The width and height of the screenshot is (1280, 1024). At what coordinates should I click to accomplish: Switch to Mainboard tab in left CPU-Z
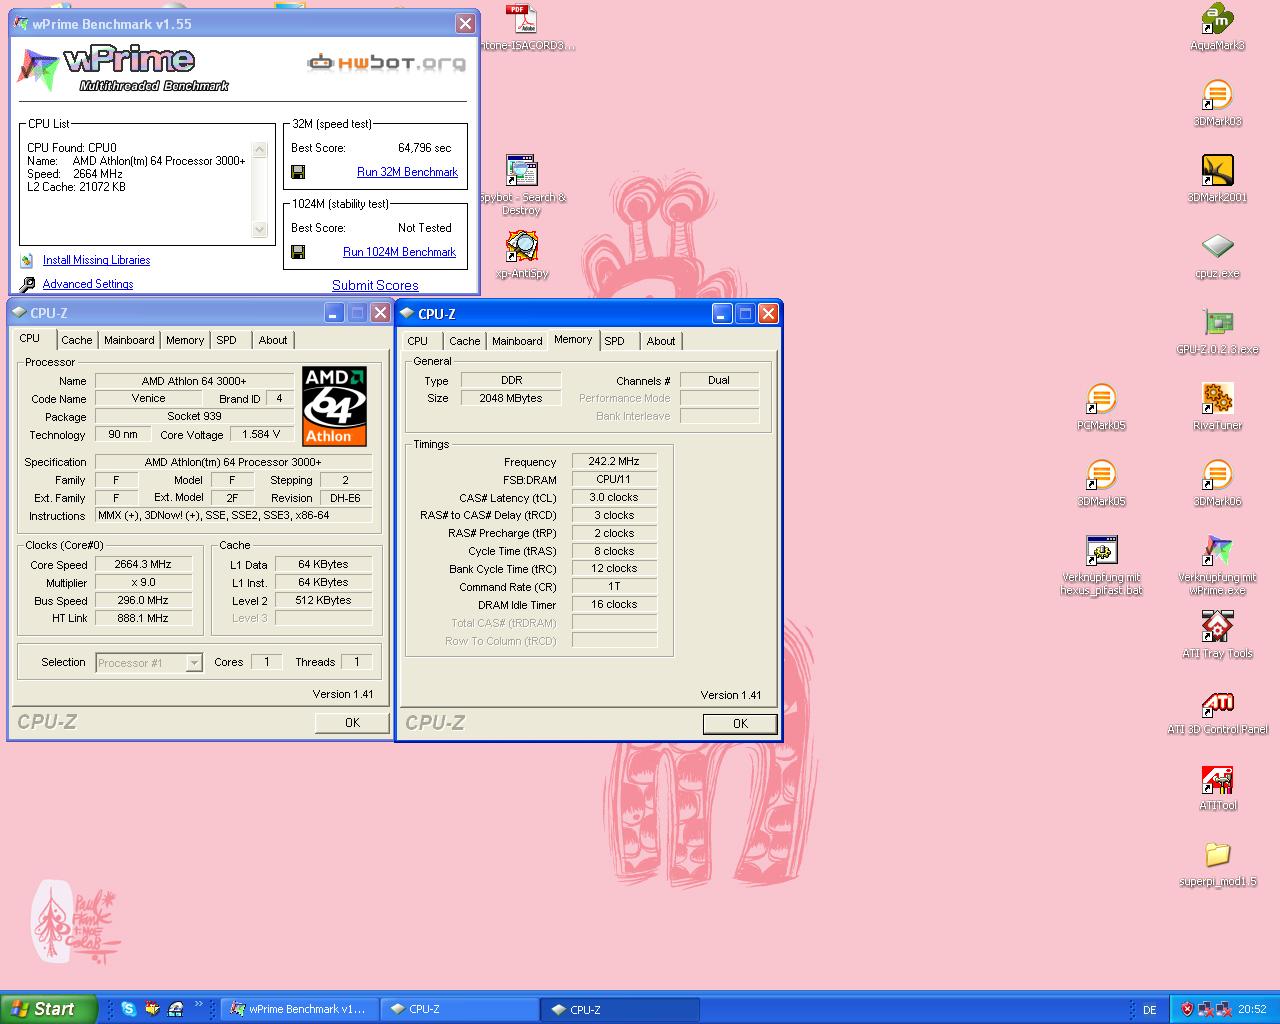coord(130,340)
